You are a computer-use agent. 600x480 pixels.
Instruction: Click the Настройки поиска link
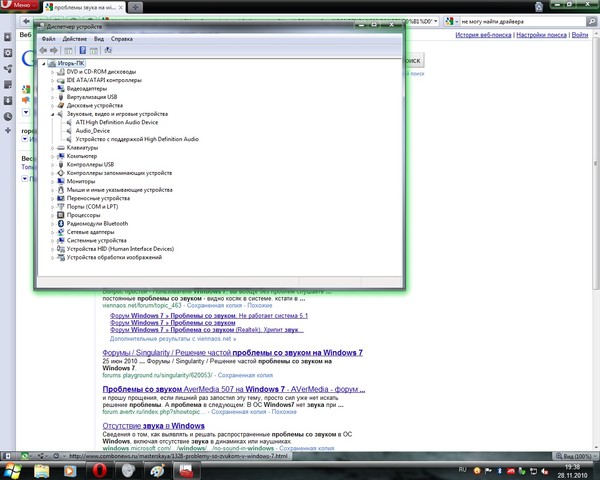pos(541,35)
